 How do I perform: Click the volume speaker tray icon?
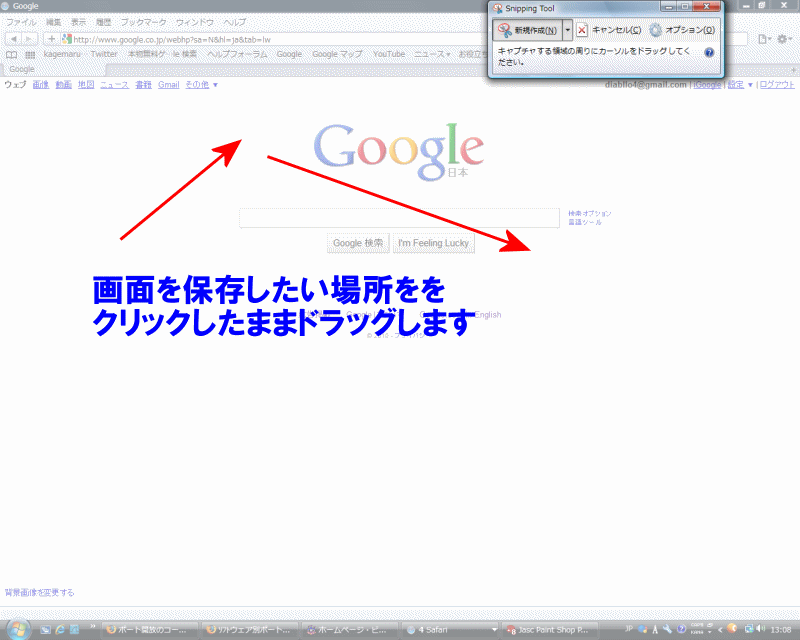click(x=761, y=629)
